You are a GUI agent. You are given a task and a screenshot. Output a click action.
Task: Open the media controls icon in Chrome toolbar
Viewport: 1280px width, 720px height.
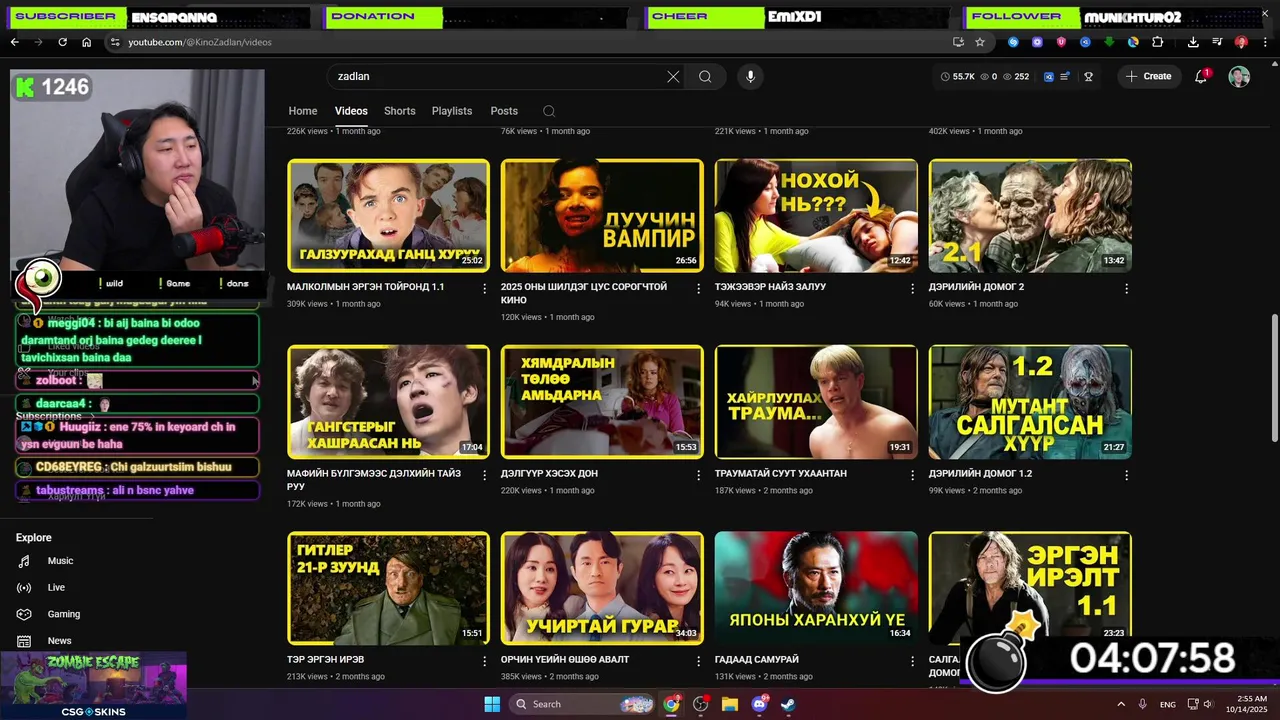pos(1217,42)
